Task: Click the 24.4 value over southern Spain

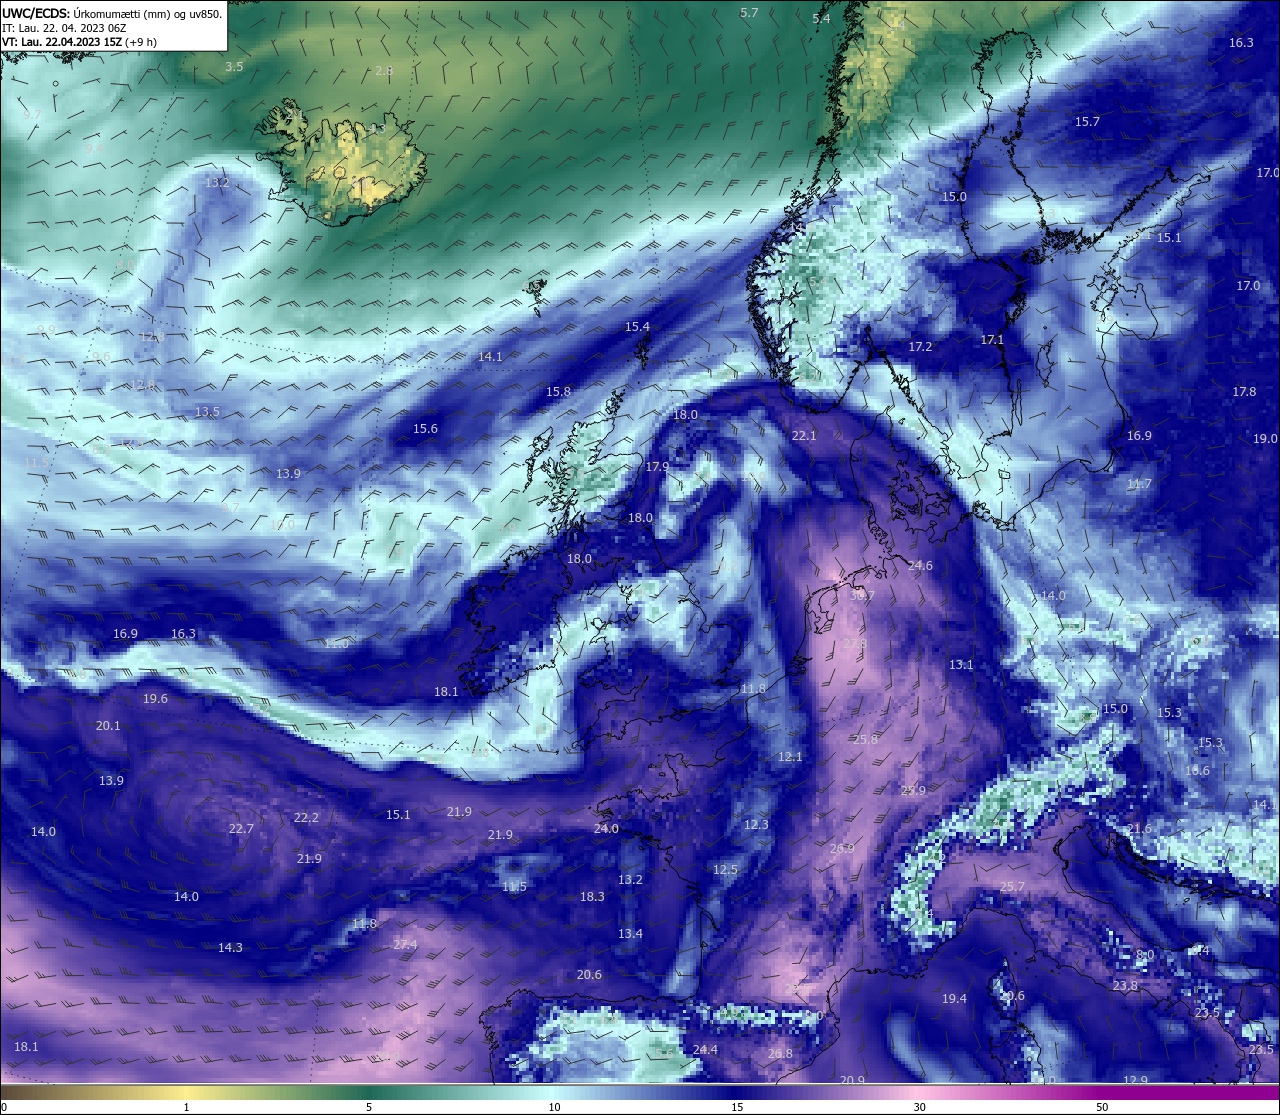Action: 705,1049
